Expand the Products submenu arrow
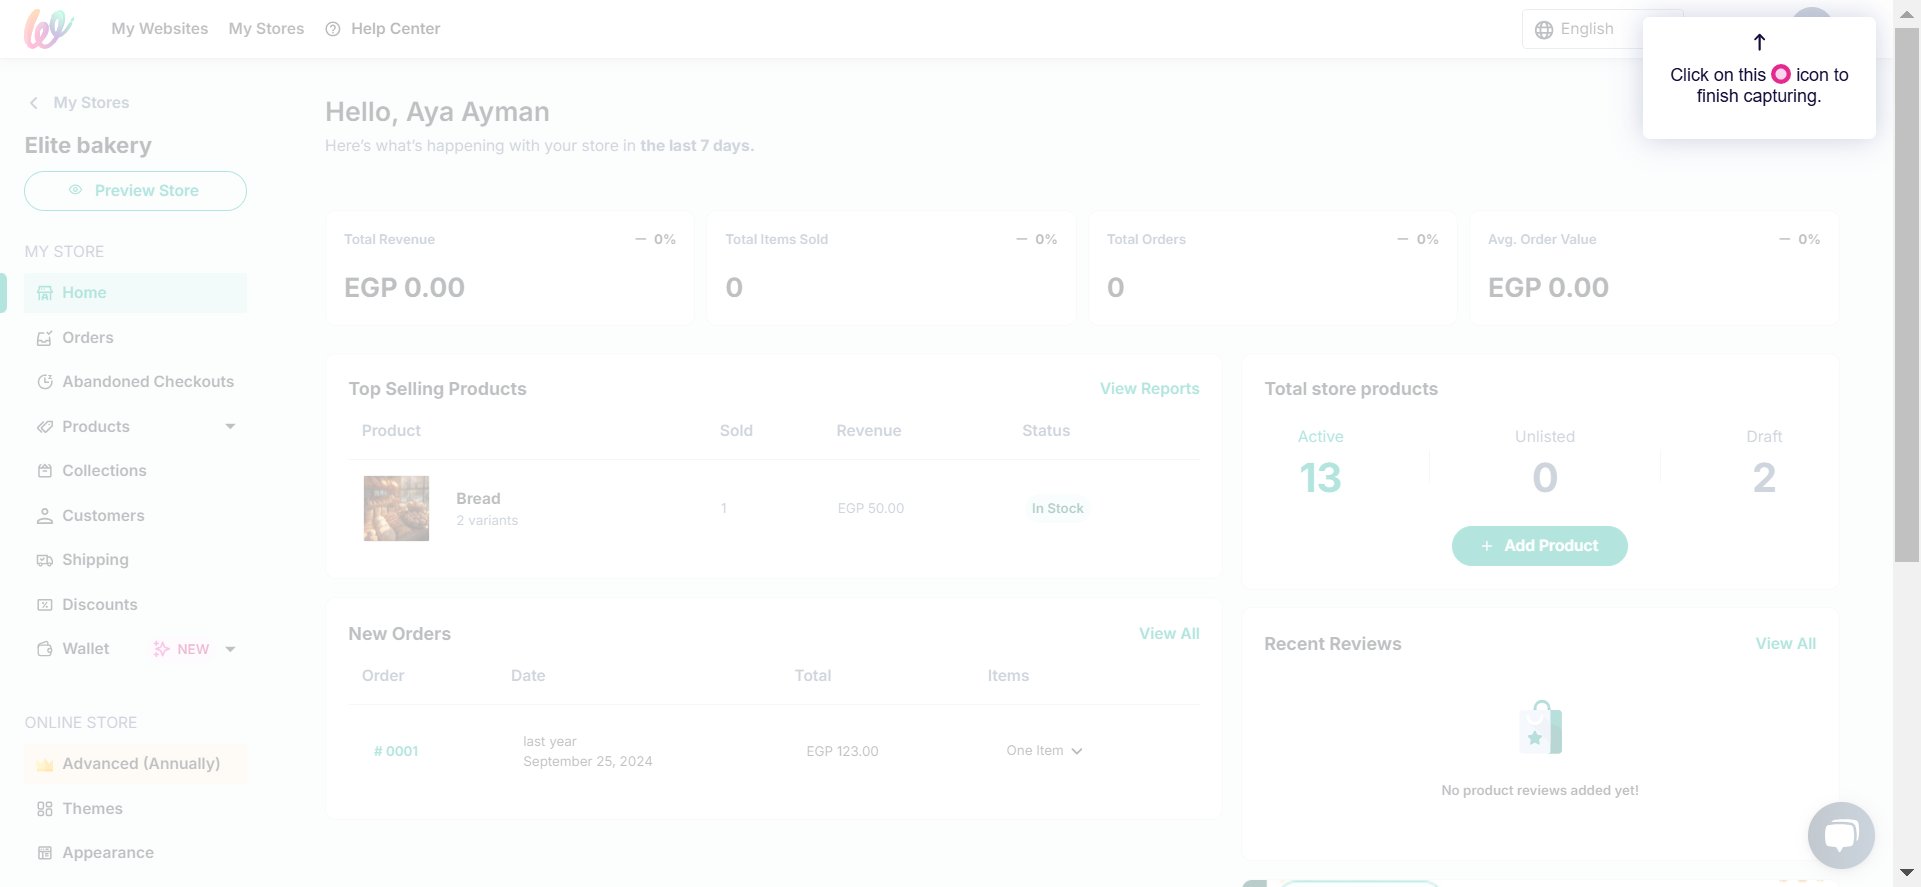The image size is (1921, 887). (x=230, y=427)
